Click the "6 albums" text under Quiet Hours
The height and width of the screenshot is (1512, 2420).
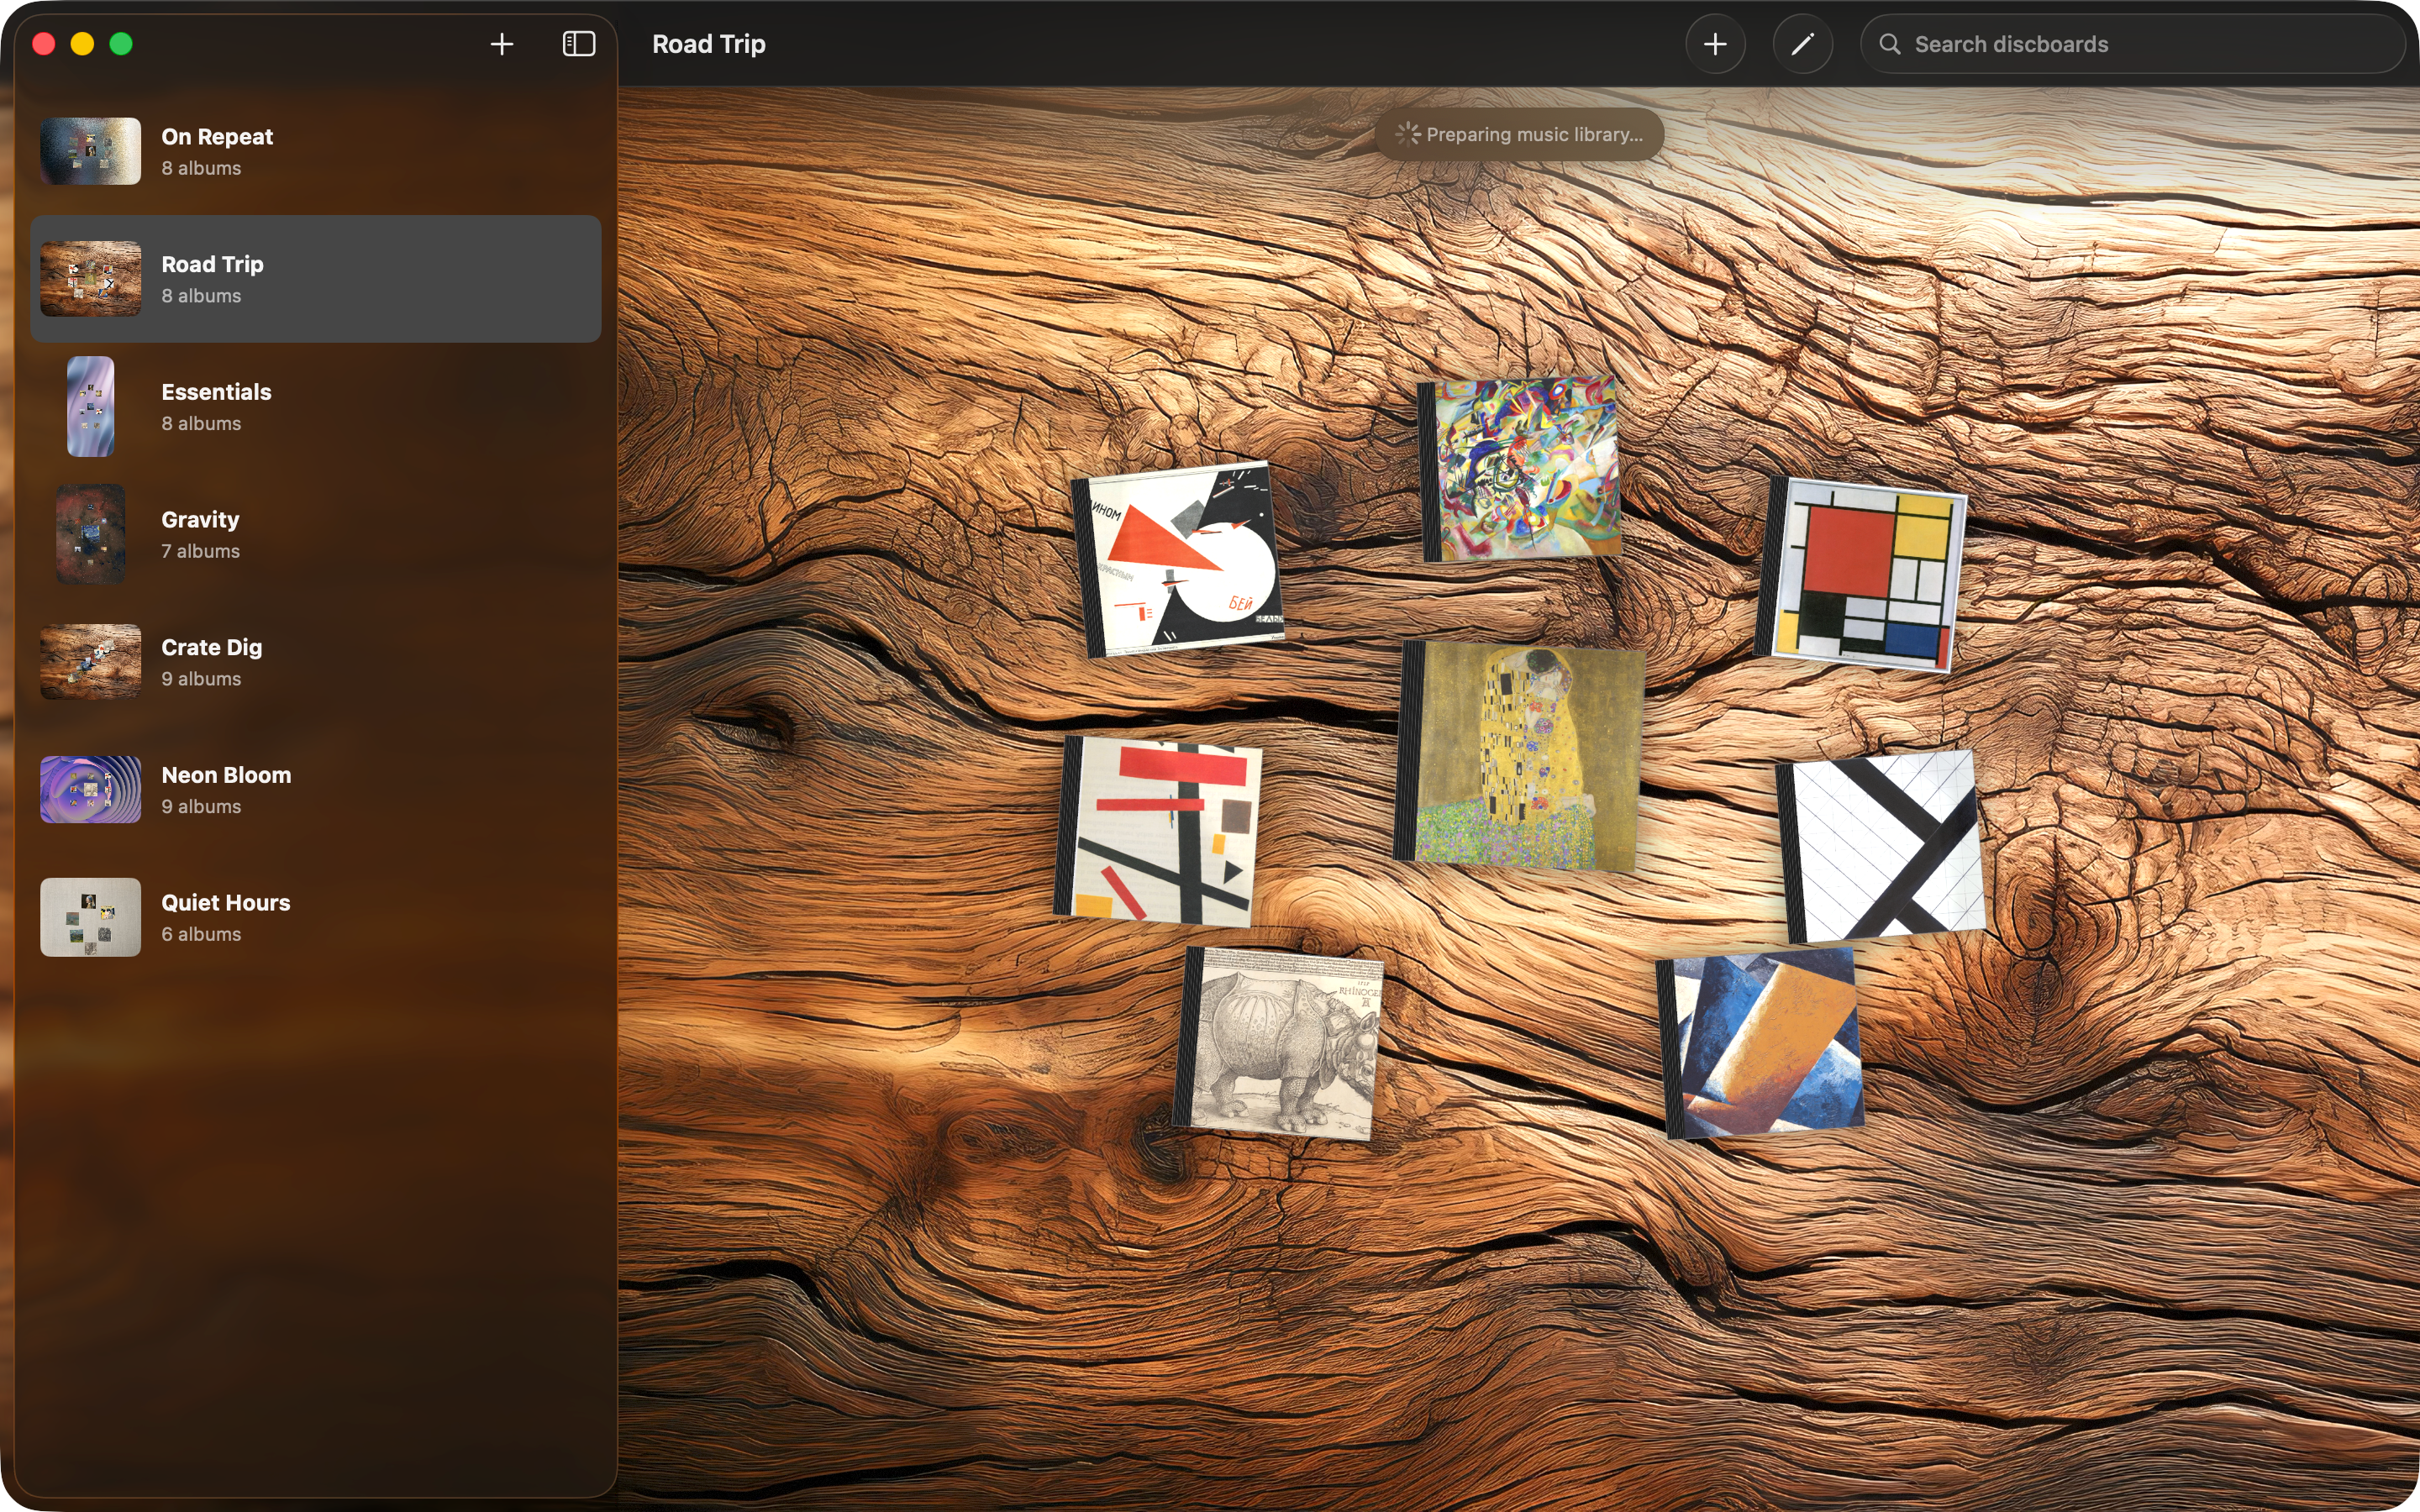point(201,934)
